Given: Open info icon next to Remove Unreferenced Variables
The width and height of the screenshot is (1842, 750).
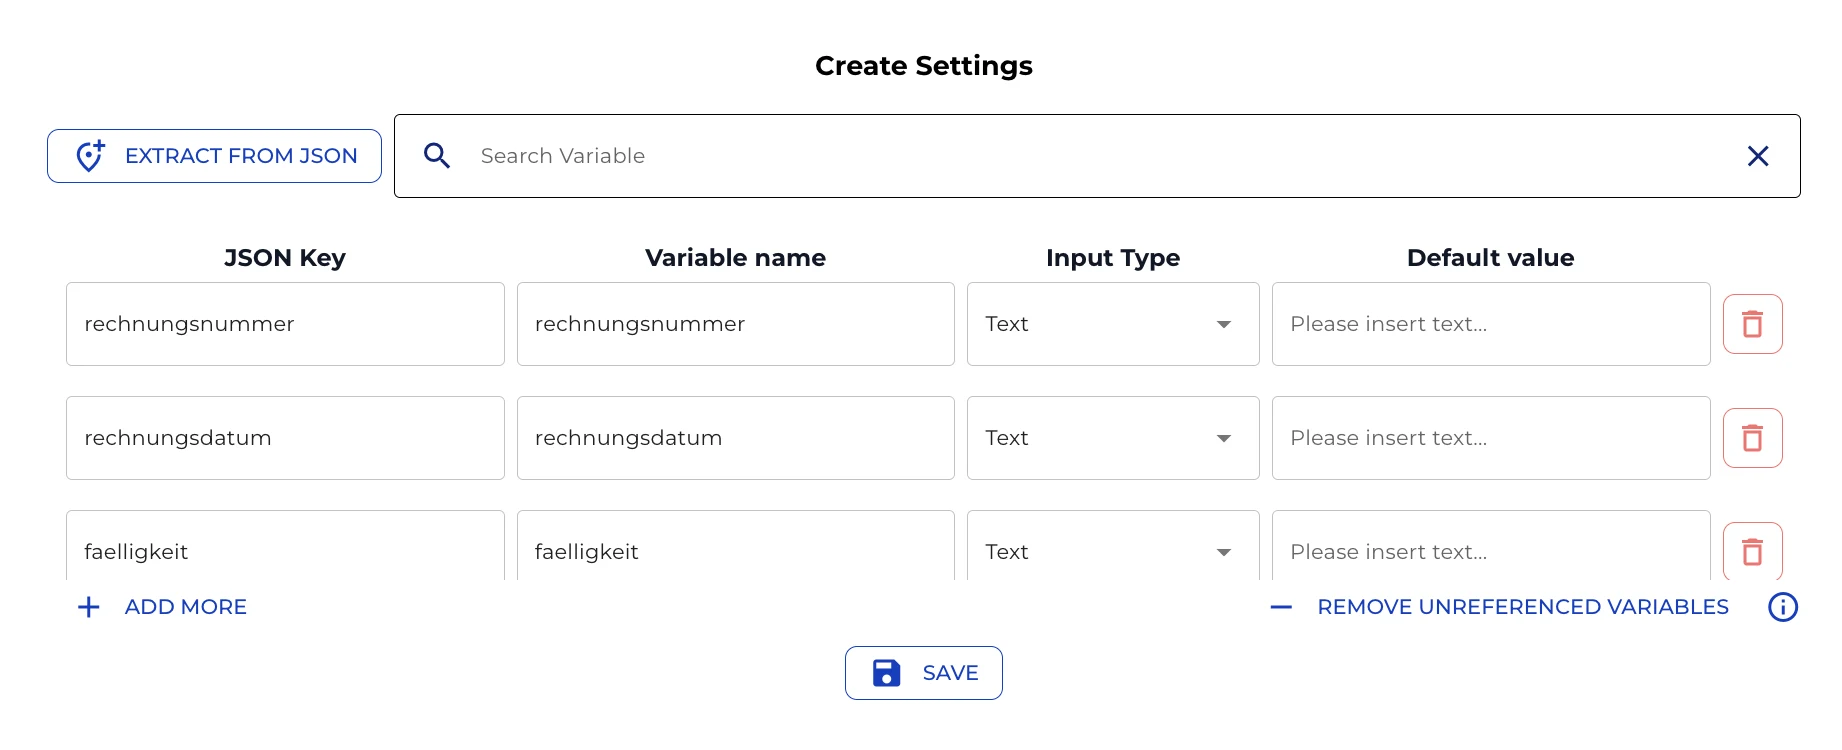Looking at the screenshot, I should (1782, 607).
